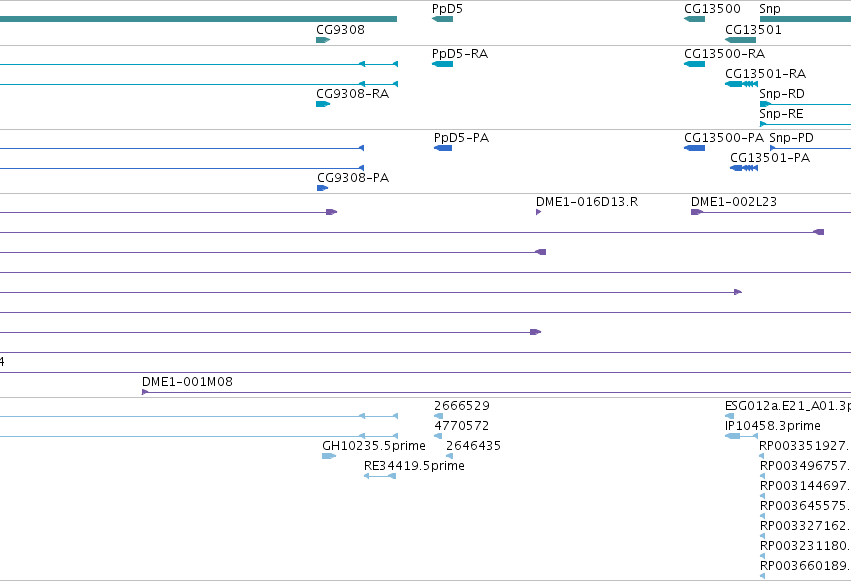Select the CG13500 gene arrow glyph
The image size is (851, 581).
pos(695,19)
